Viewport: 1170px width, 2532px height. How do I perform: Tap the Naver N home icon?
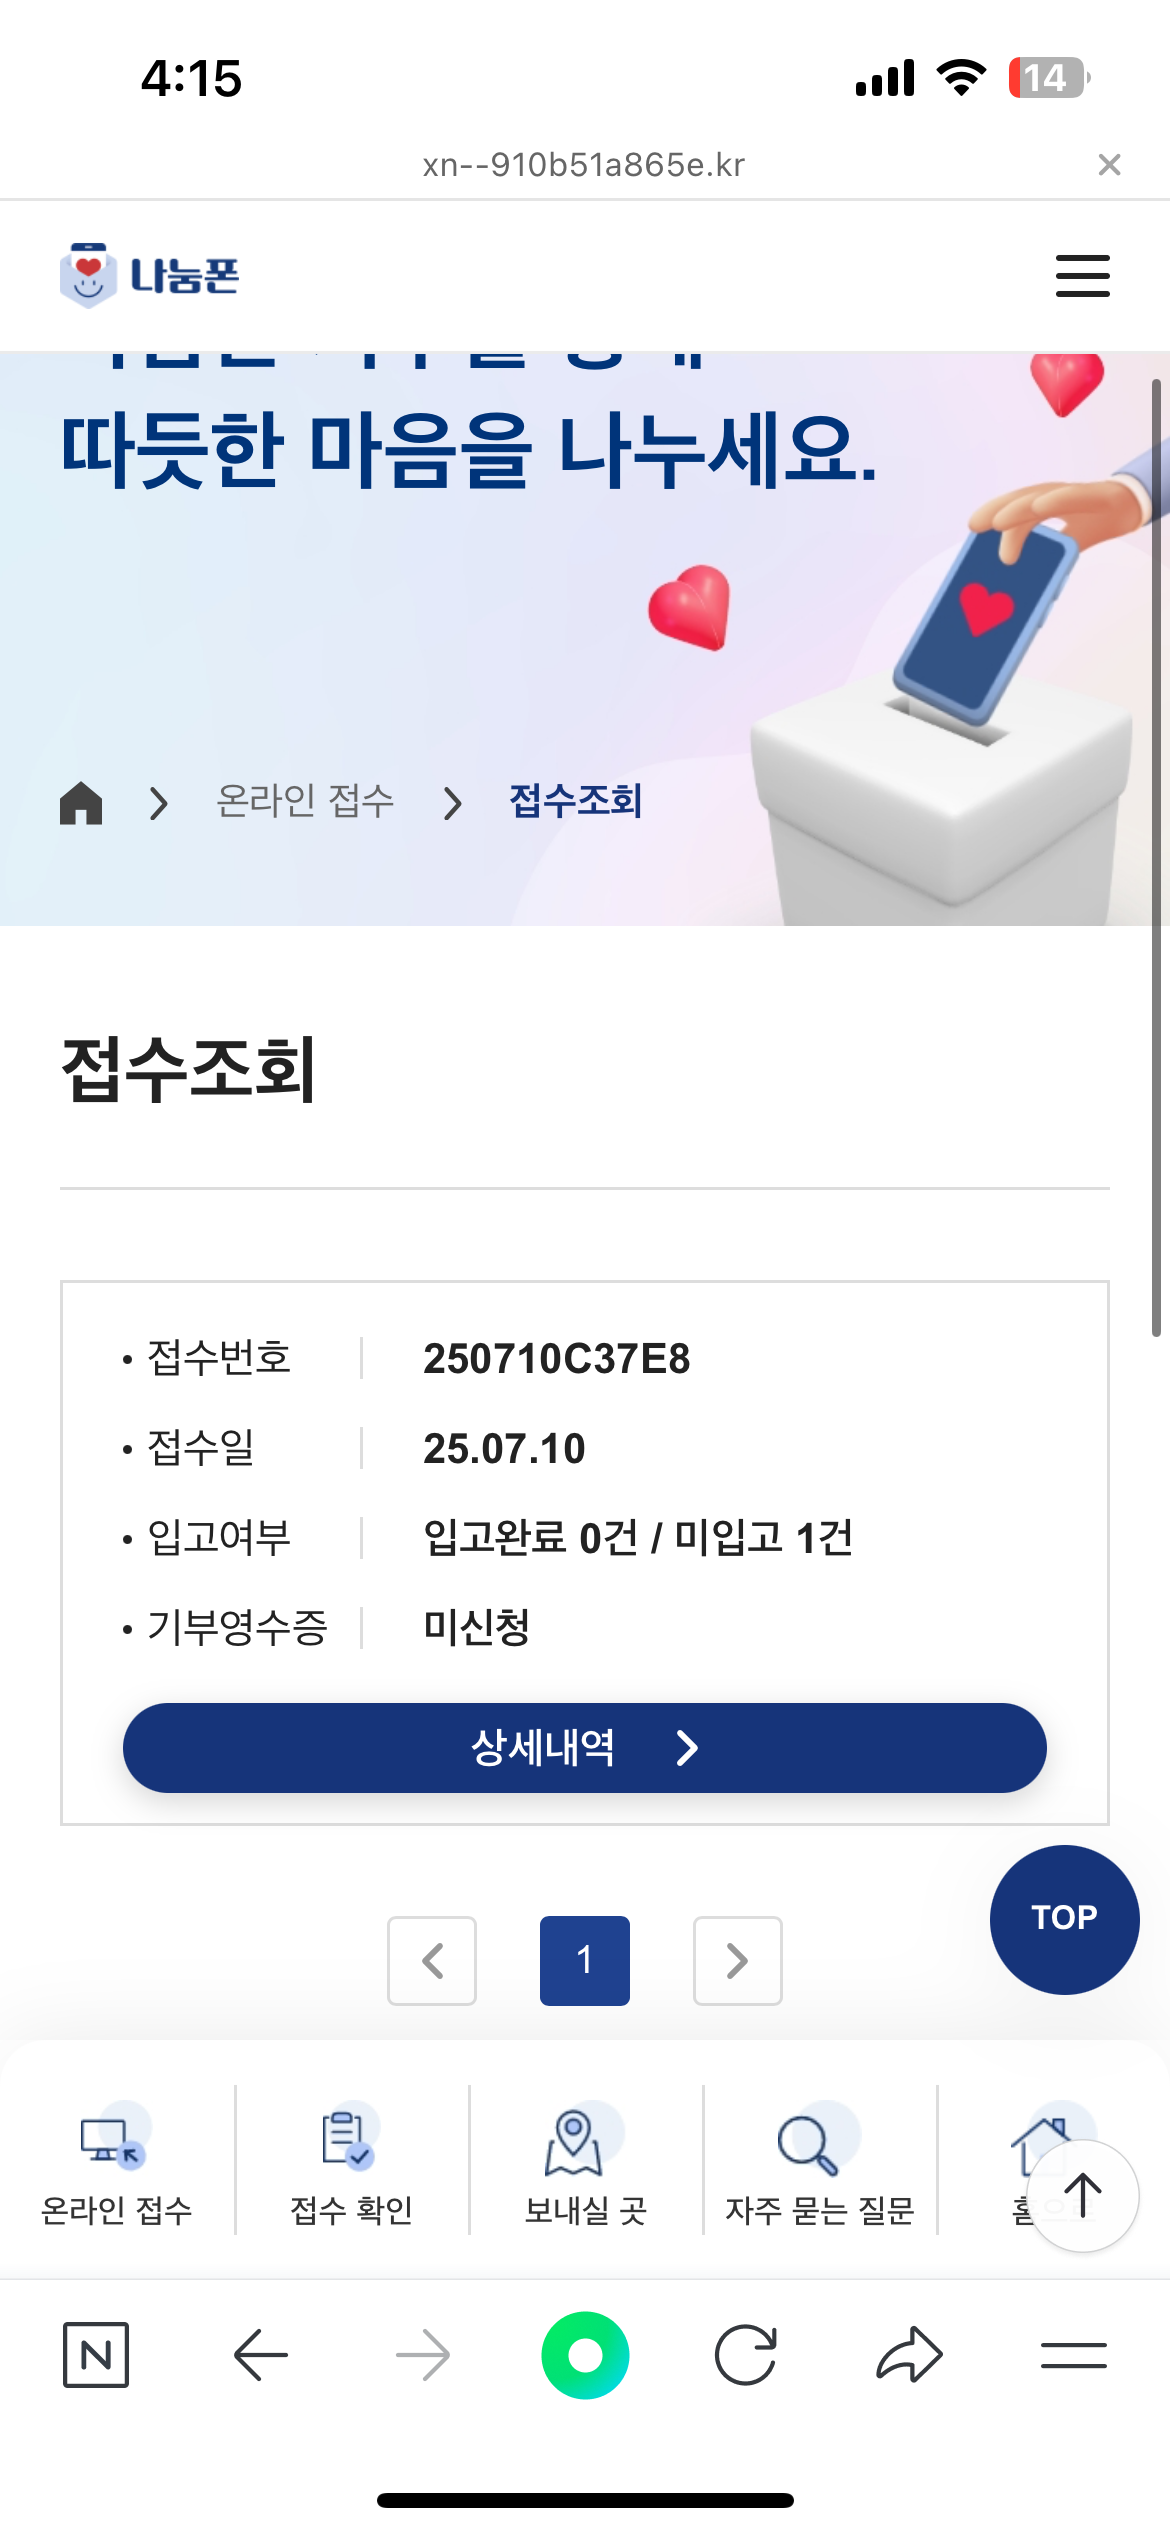pos(96,2354)
